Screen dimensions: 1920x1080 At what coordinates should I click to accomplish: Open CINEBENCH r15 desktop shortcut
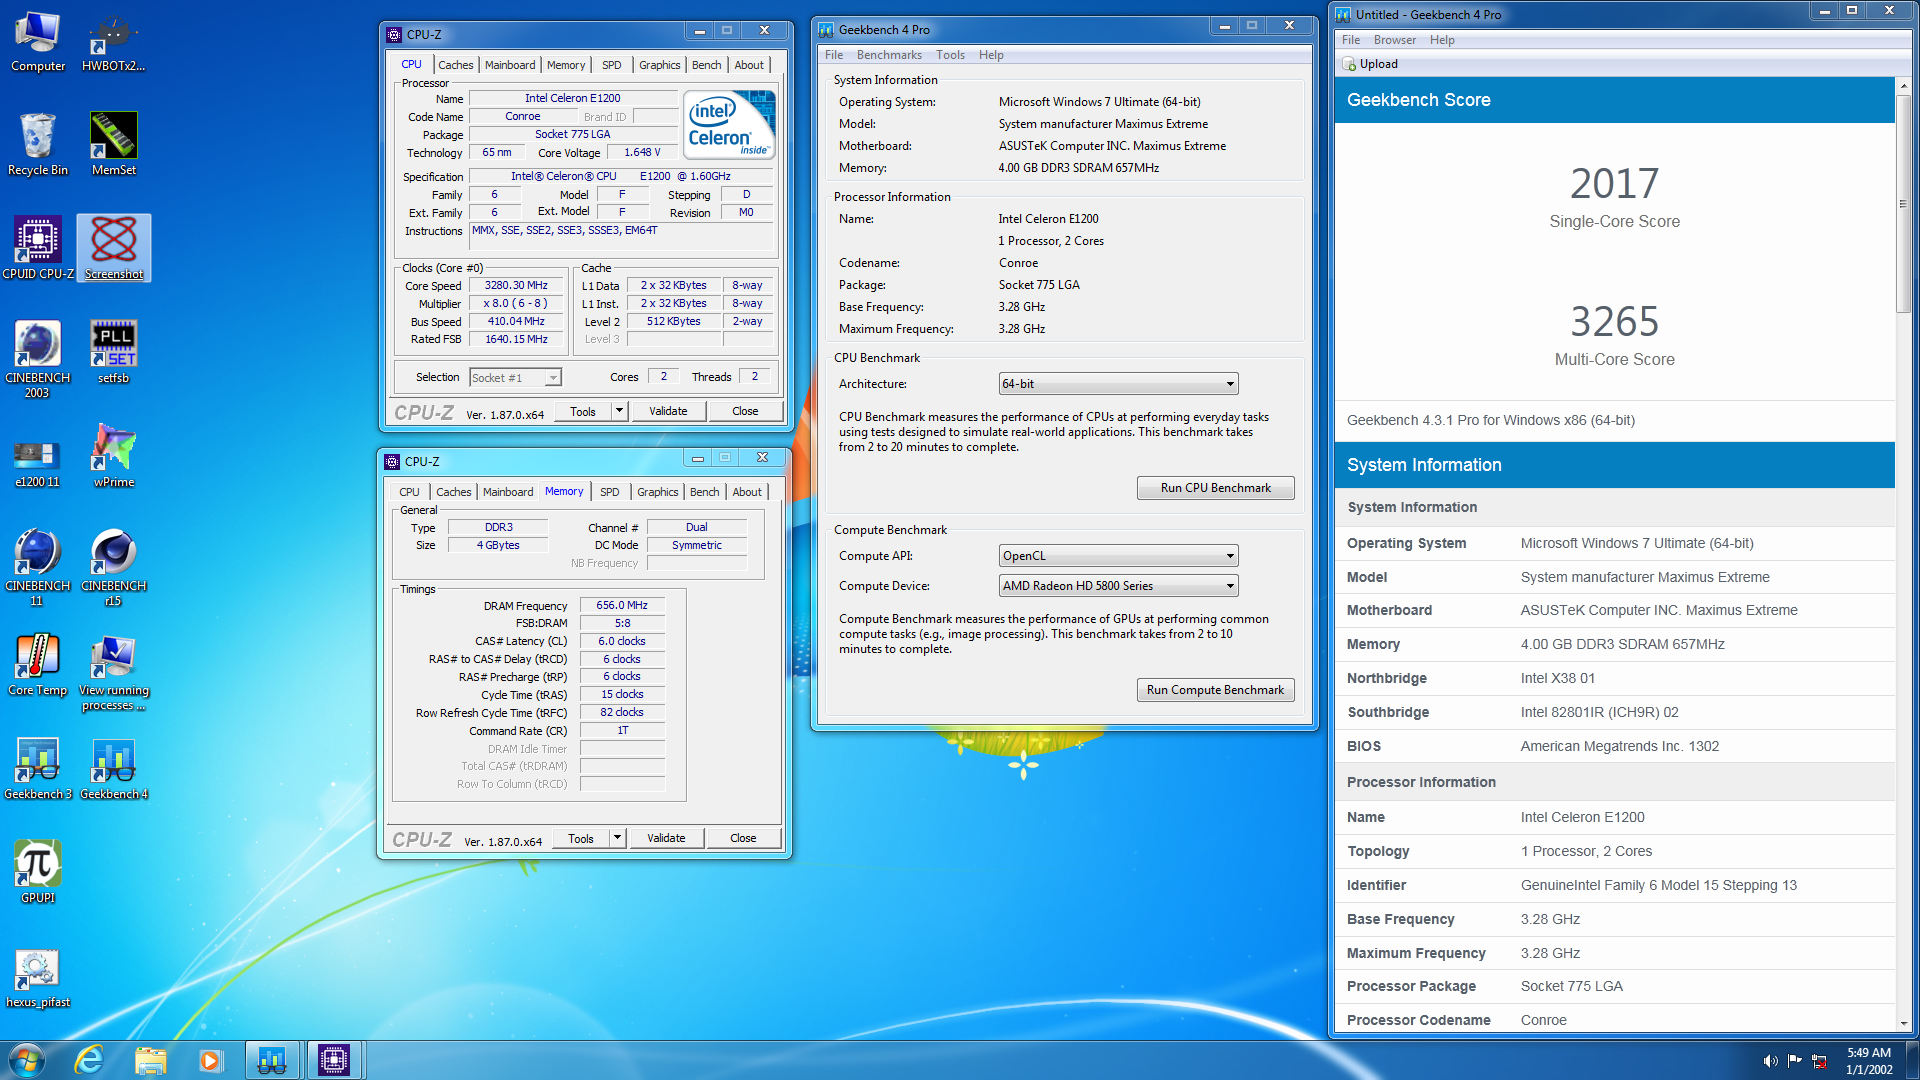pyautogui.click(x=113, y=567)
